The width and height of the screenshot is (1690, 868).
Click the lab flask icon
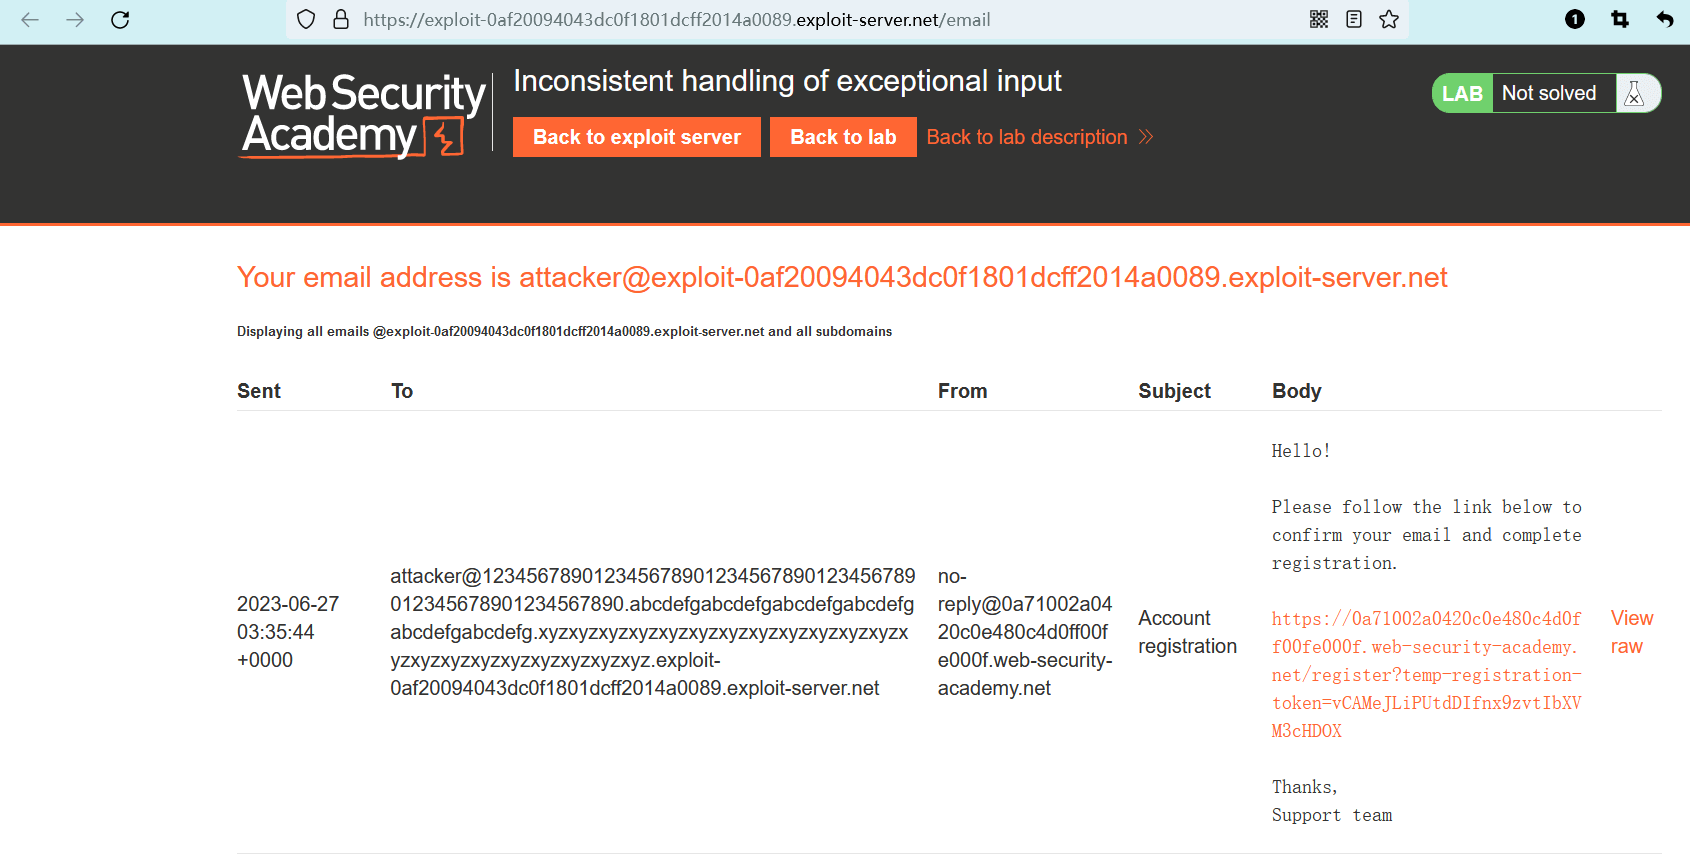point(1635,93)
